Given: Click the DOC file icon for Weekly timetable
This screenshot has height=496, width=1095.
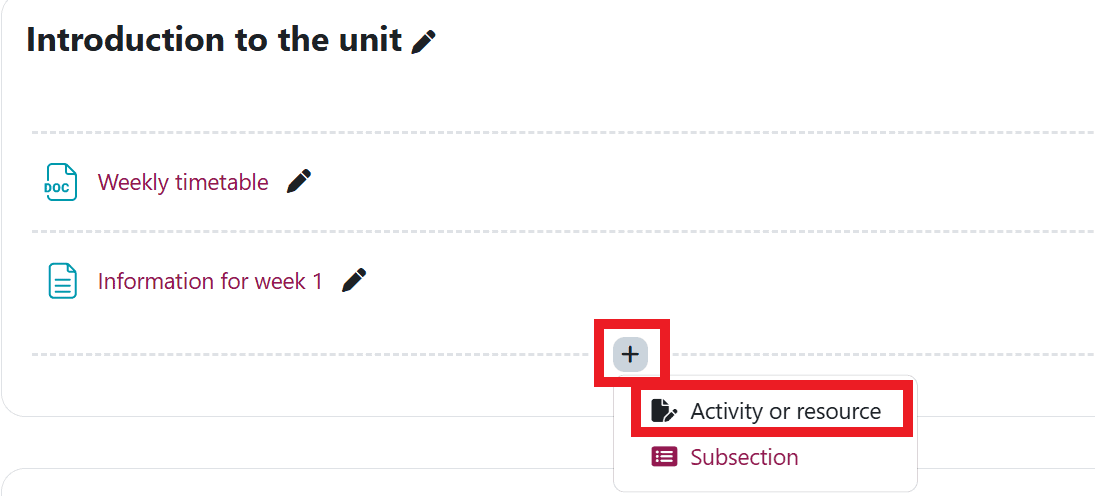Looking at the screenshot, I should pyautogui.click(x=61, y=182).
